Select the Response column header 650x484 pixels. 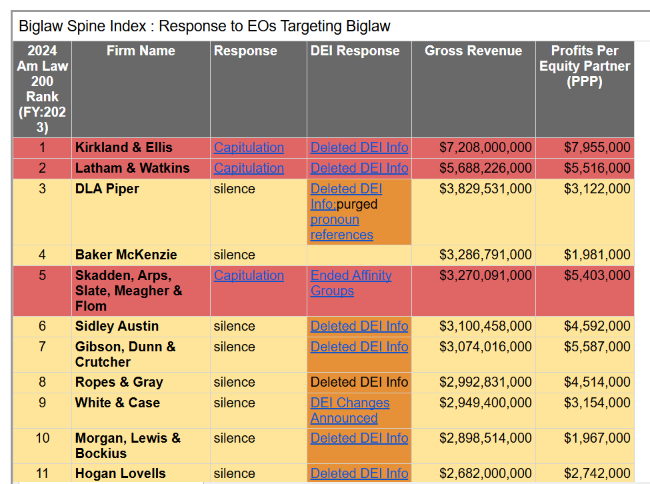coord(259,89)
